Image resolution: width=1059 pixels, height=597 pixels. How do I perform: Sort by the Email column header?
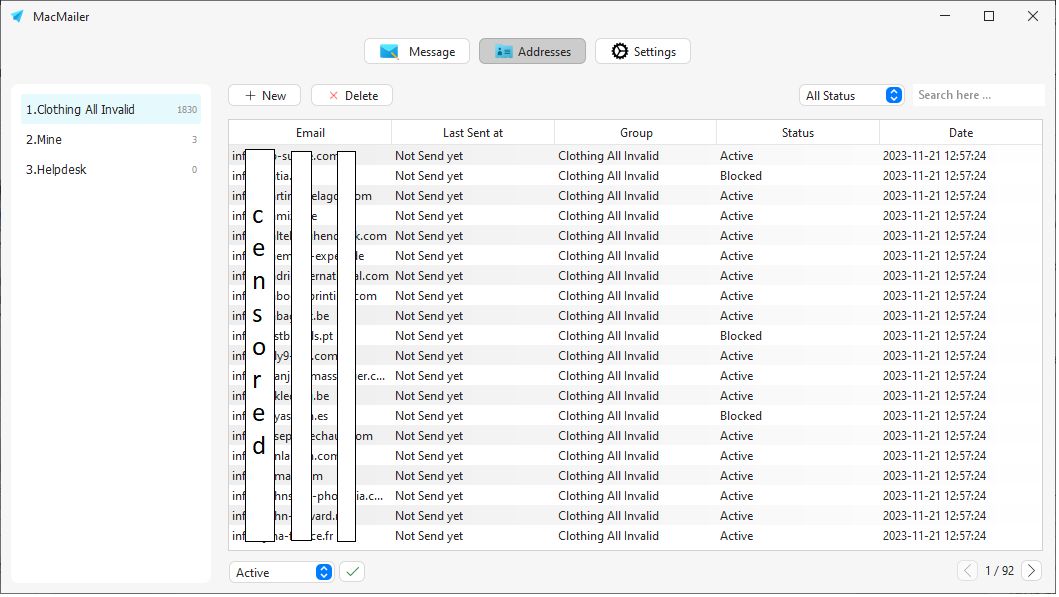tap(311, 132)
